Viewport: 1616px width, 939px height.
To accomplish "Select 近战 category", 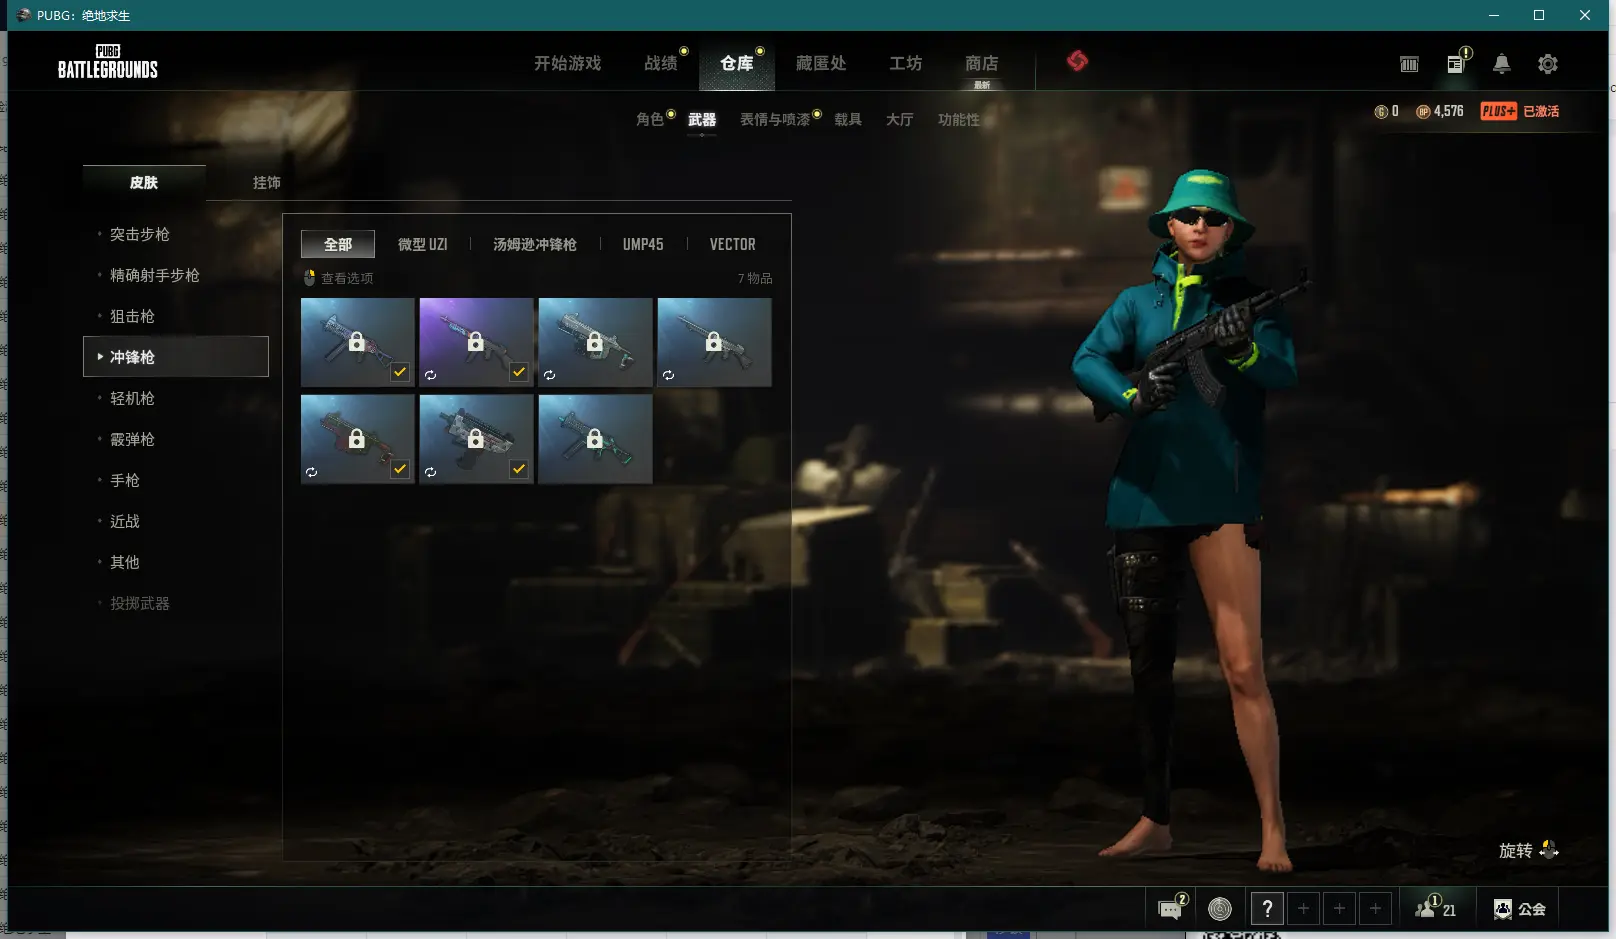I will pos(125,521).
